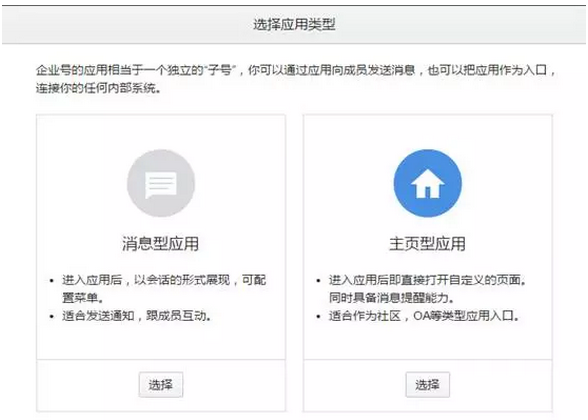
Task: Click the 消息型应用 card title
Action: [x=160, y=243]
